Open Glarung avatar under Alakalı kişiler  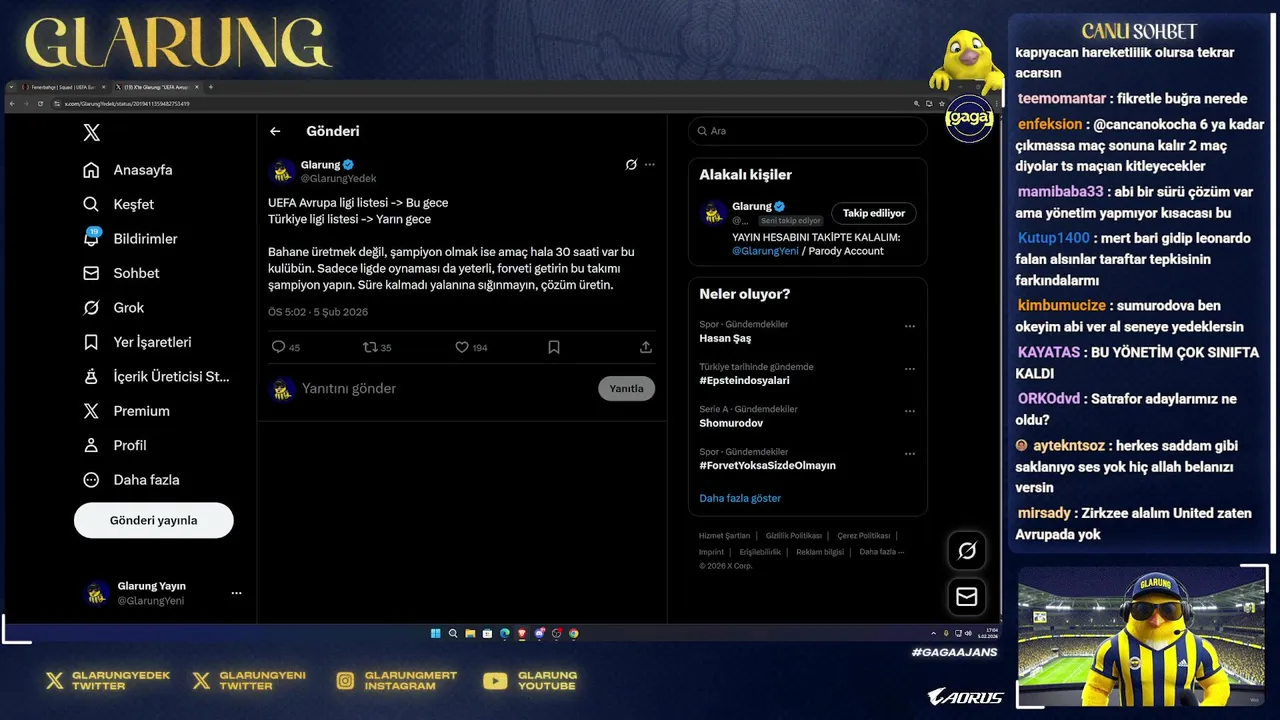point(713,213)
